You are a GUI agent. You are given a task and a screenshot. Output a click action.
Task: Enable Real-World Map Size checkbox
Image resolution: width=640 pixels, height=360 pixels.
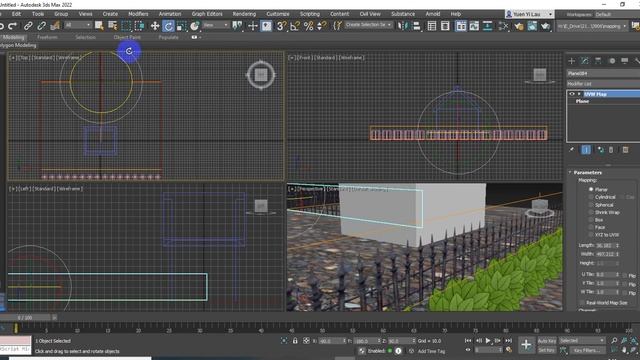[582, 303]
